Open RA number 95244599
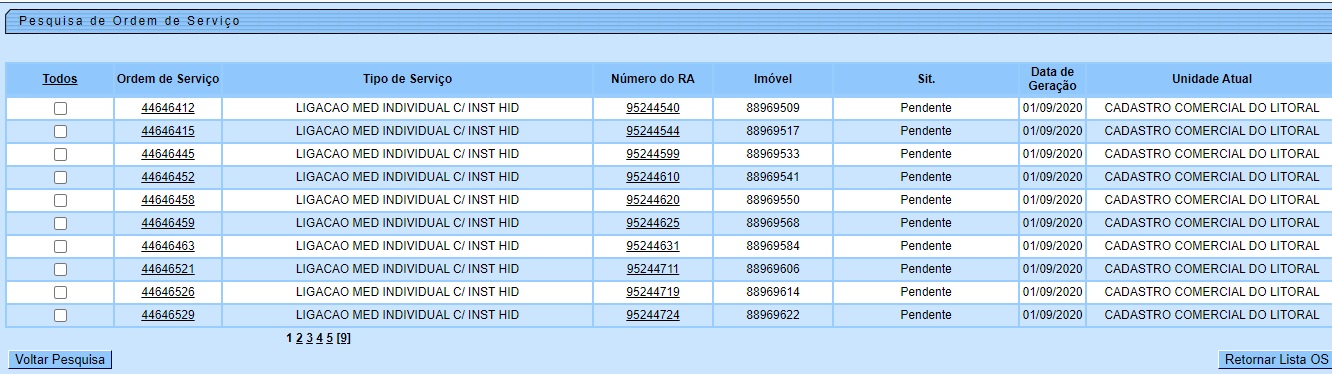This screenshot has width=1332, height=374. tap(653, 154)
